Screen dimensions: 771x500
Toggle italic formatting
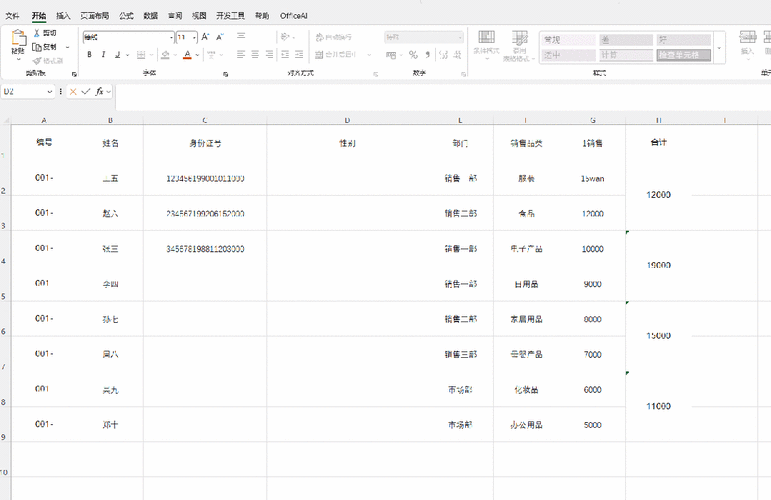click(x=103, y=55)
